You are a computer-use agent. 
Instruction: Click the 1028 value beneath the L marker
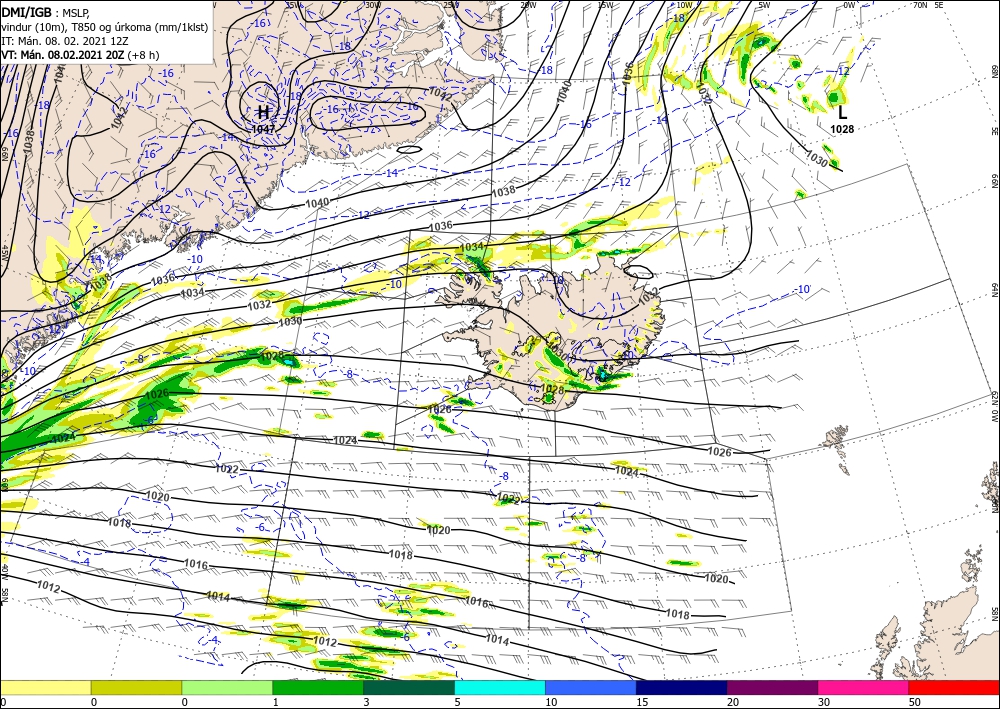pyautogui.click(x=842, y=129)
